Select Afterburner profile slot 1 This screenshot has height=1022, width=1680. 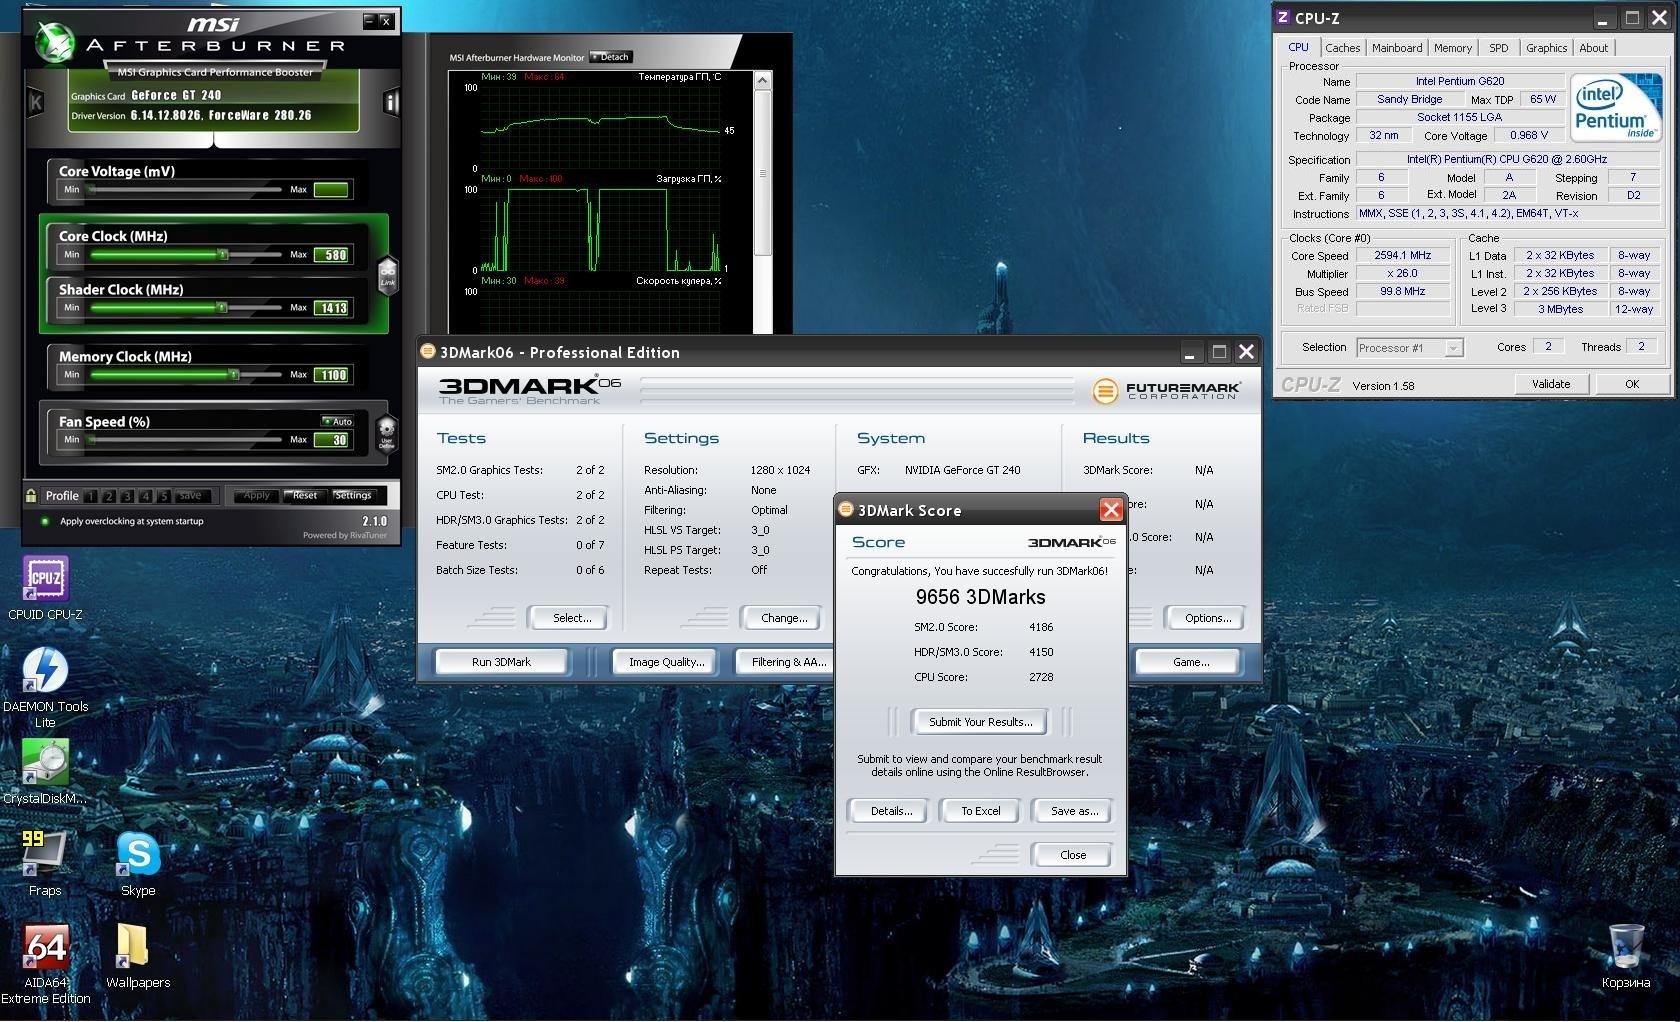91,496
